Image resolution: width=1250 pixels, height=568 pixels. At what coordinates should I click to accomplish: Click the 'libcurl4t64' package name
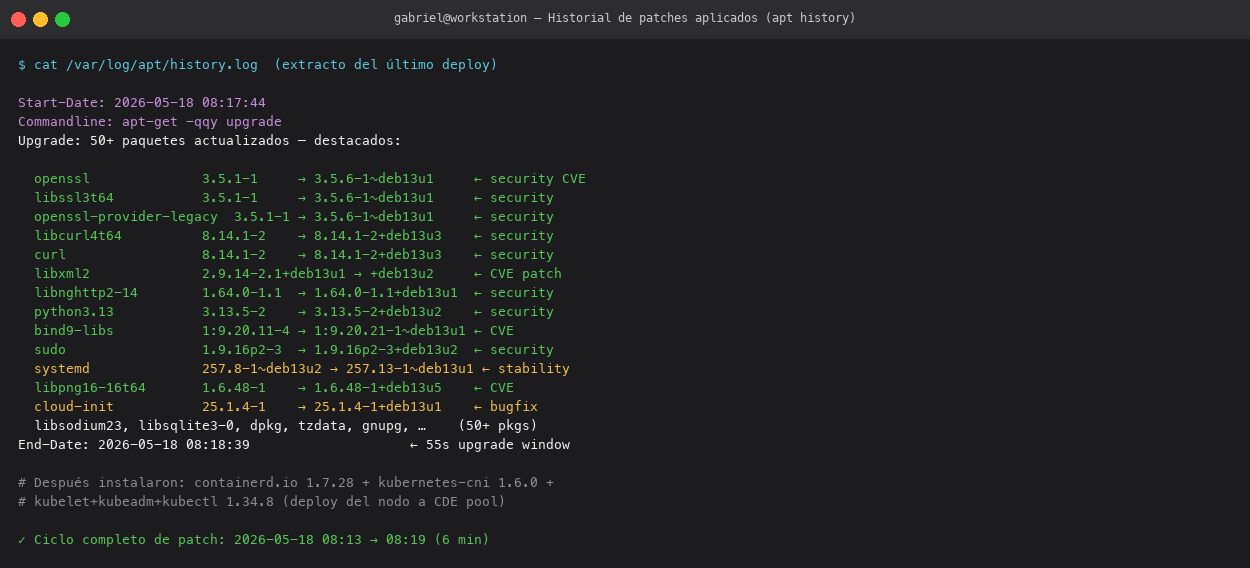tap(78, 236)
